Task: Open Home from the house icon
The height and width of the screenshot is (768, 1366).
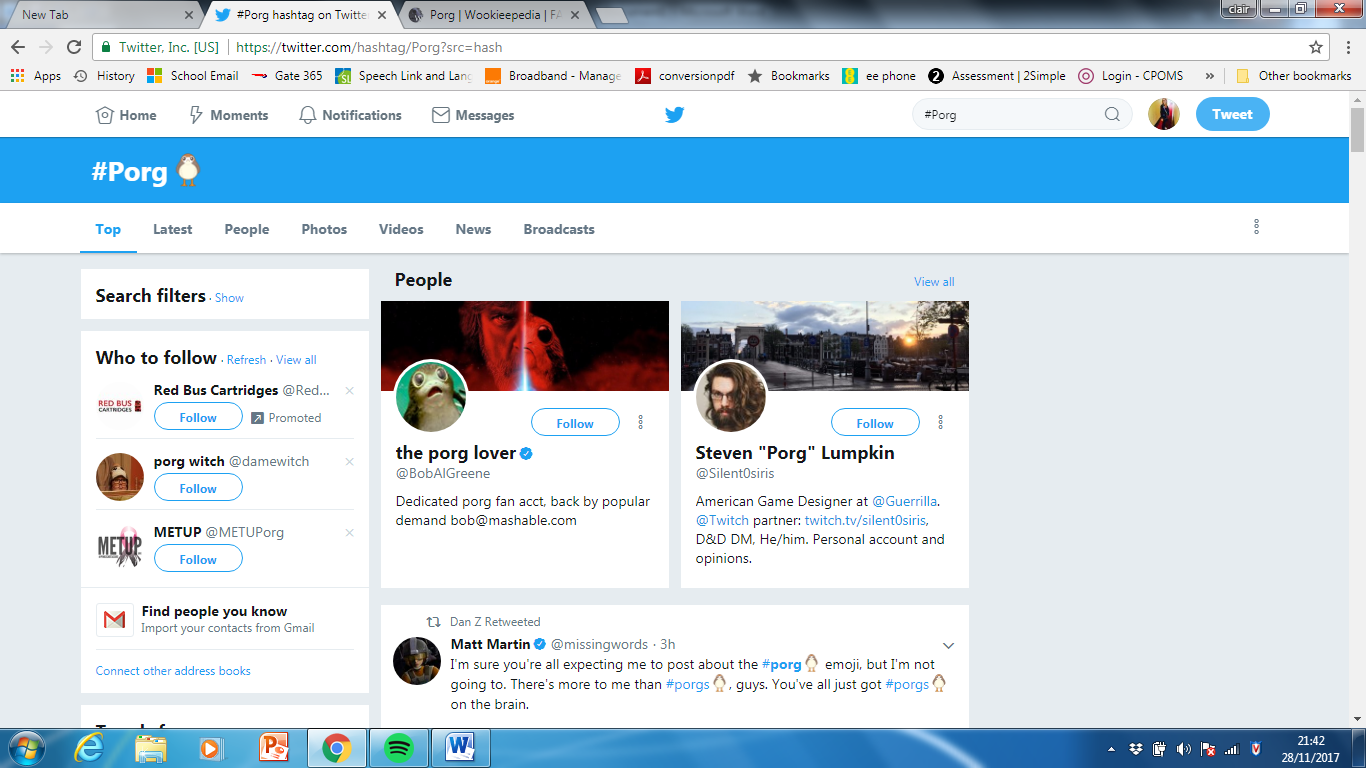Action: 126,115
